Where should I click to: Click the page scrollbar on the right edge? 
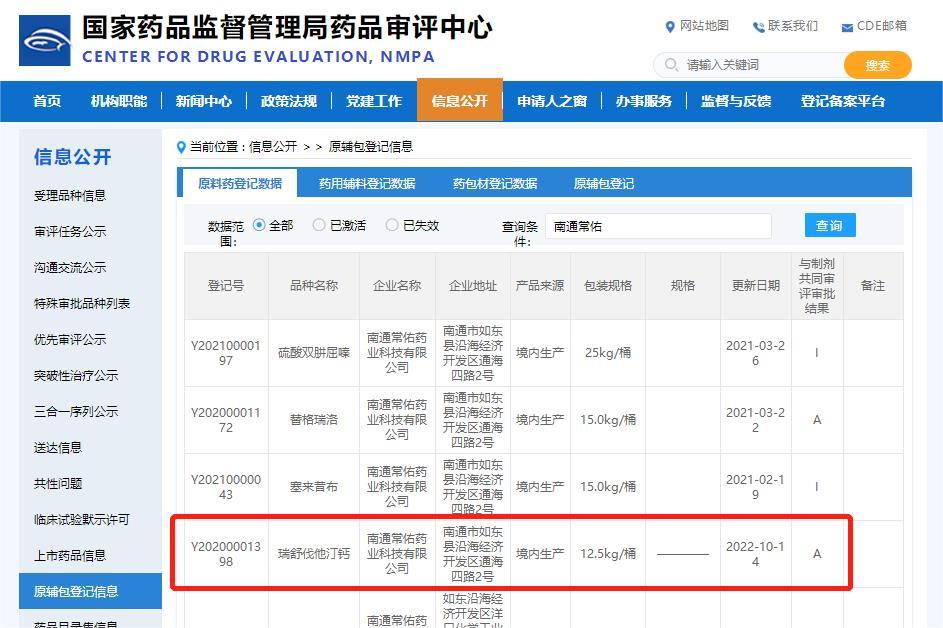point(936,300)
